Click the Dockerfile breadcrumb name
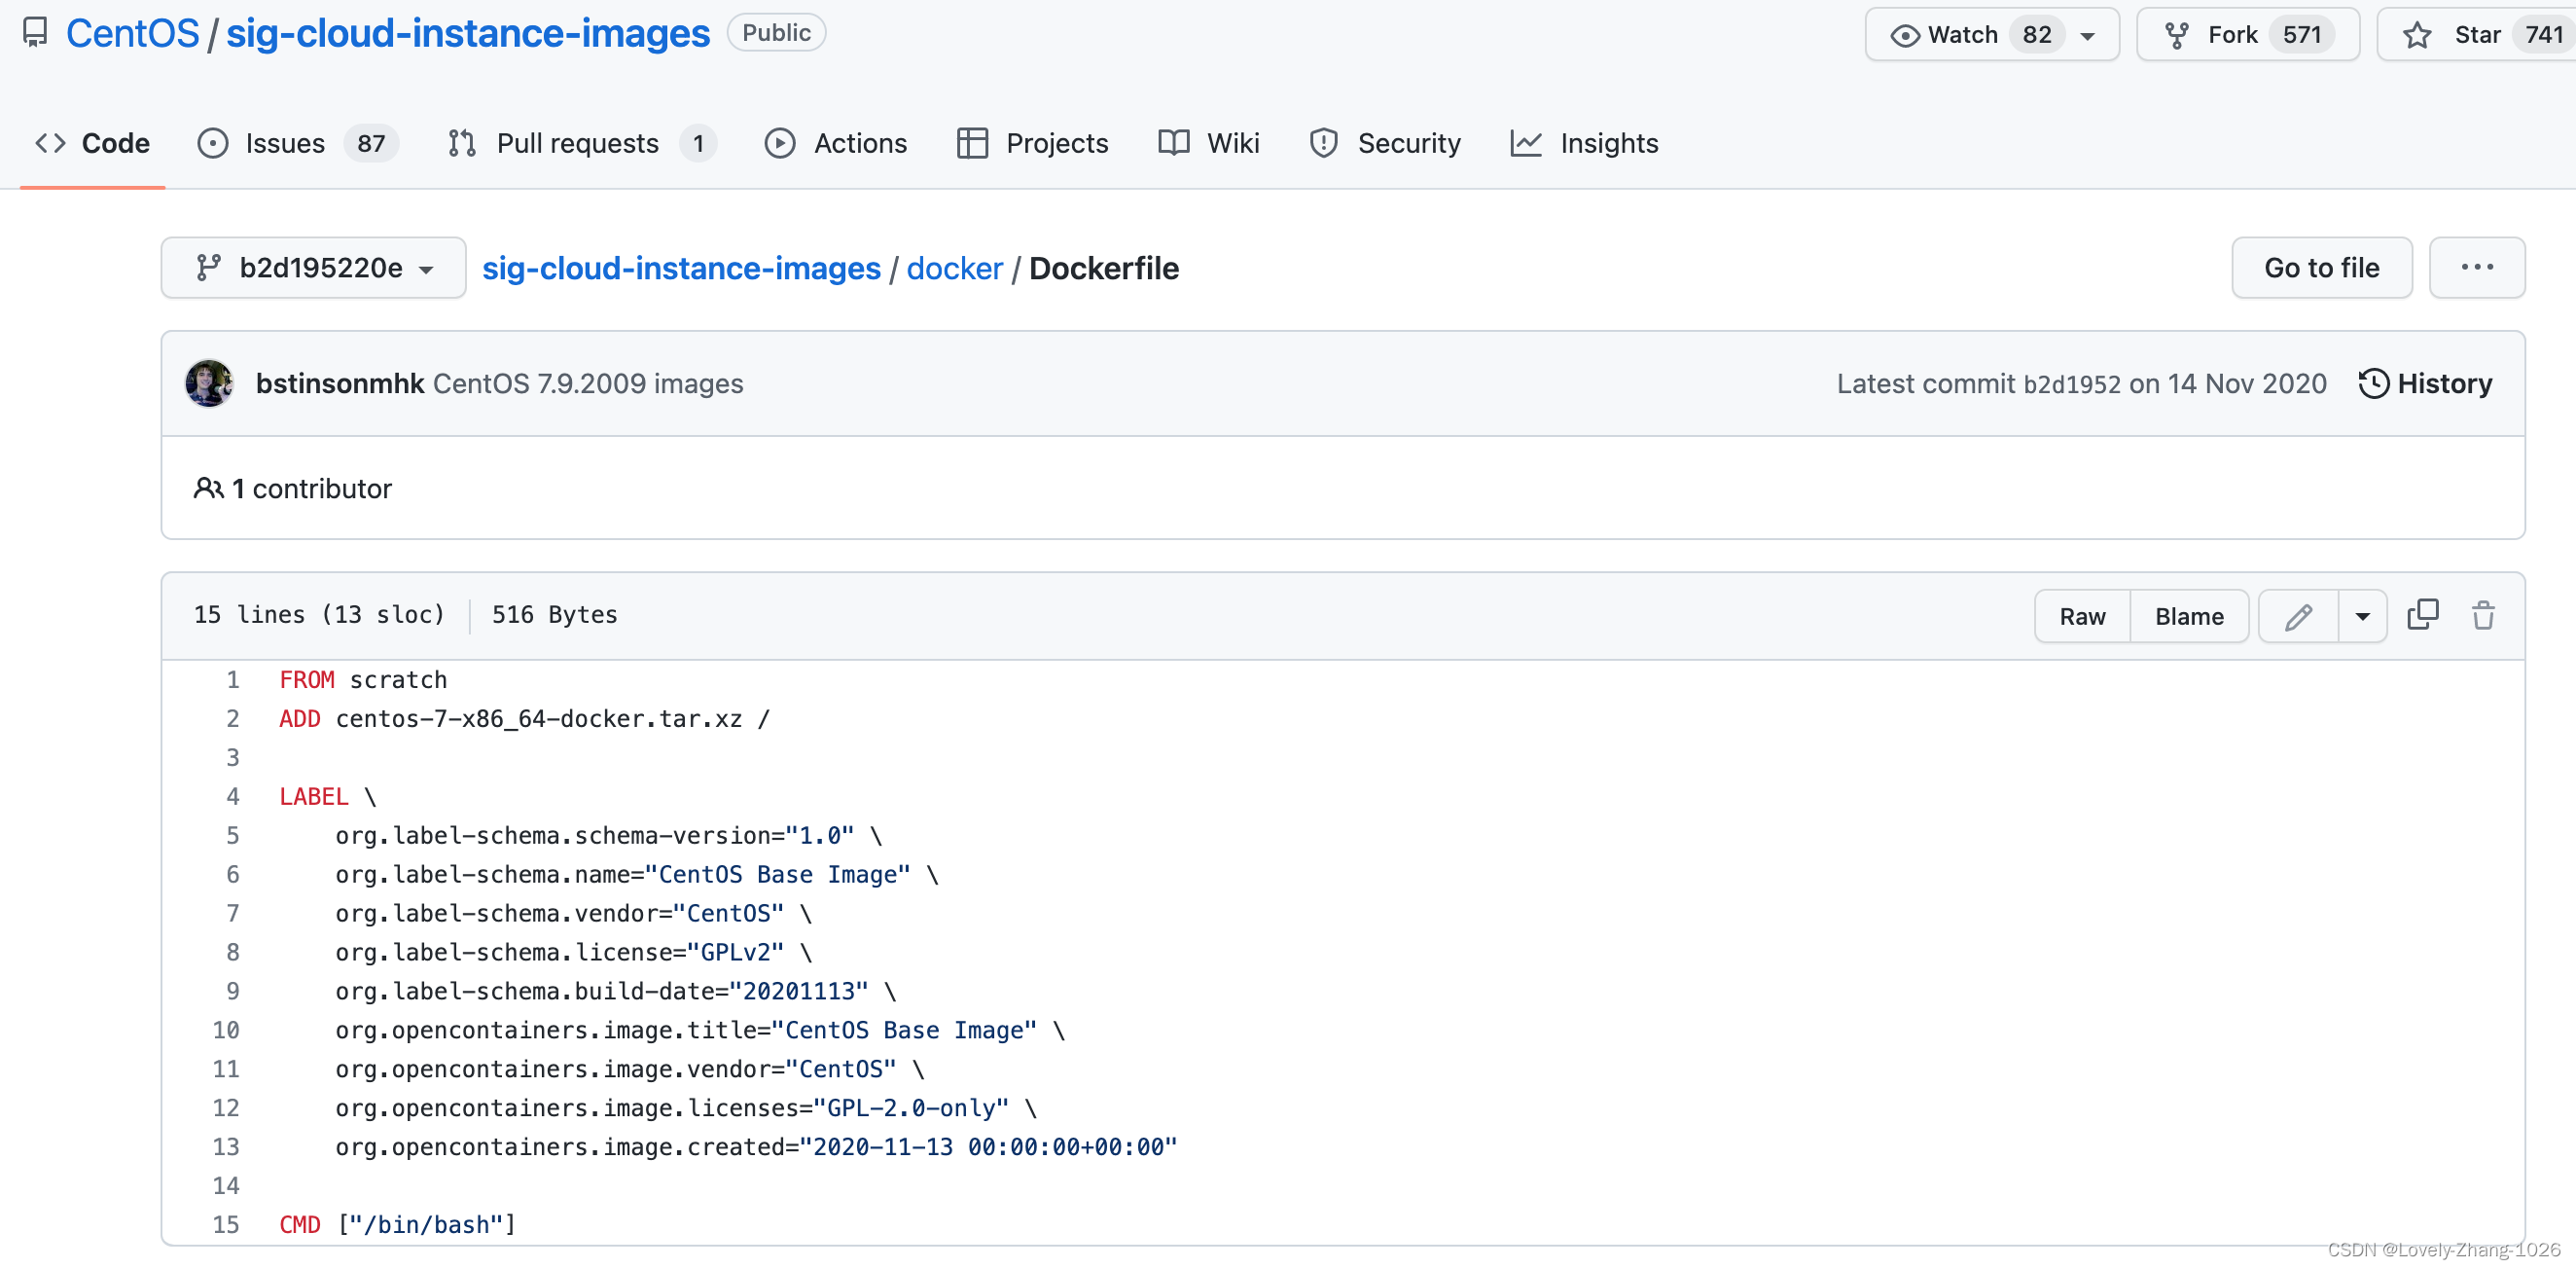 (x=1103, y=268)
